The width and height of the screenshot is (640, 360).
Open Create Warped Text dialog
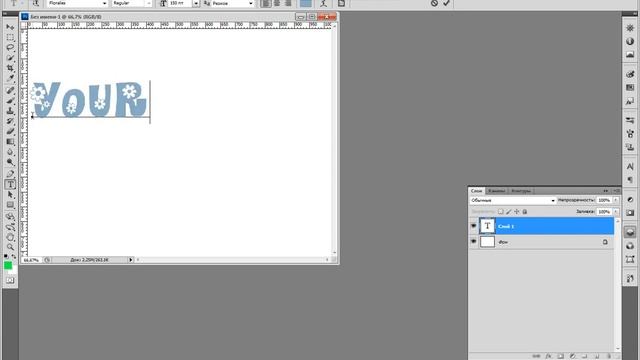(324, 3)
